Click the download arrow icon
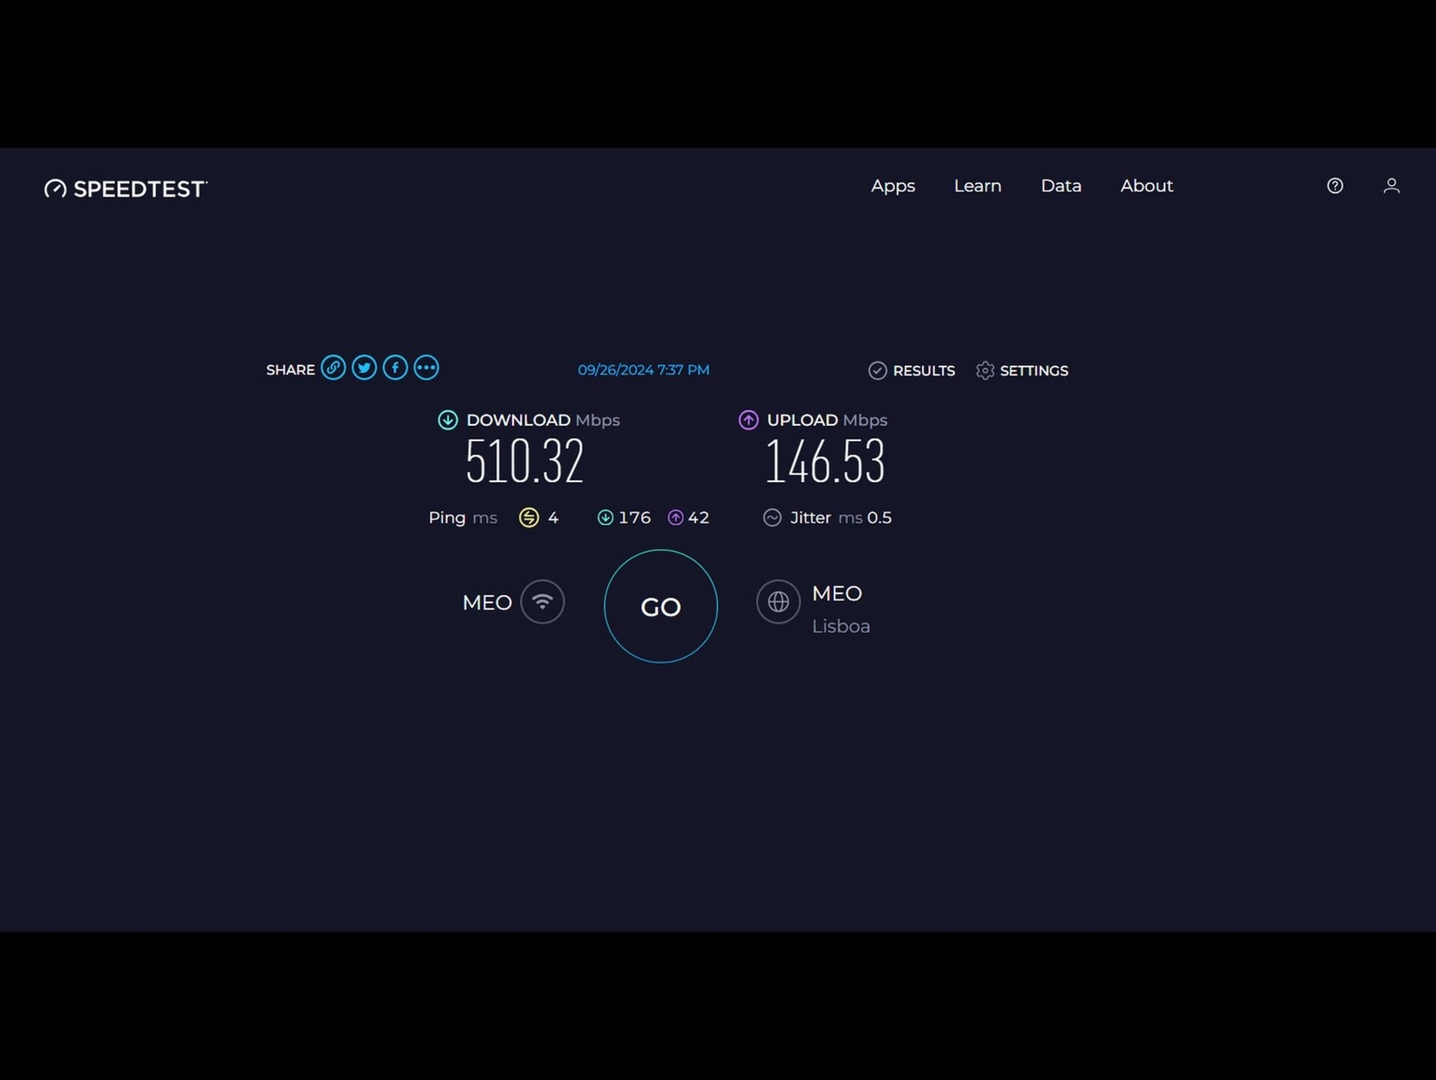 [x=448, y=420]
